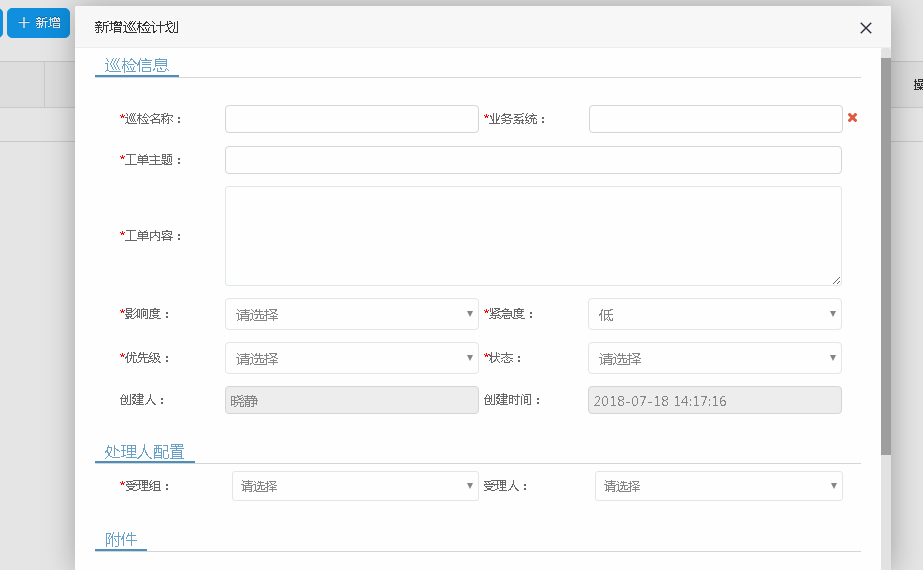923x570 pixels.
Task: Choose from the 受理人 dropdown
Action: [x=718, y=486]
